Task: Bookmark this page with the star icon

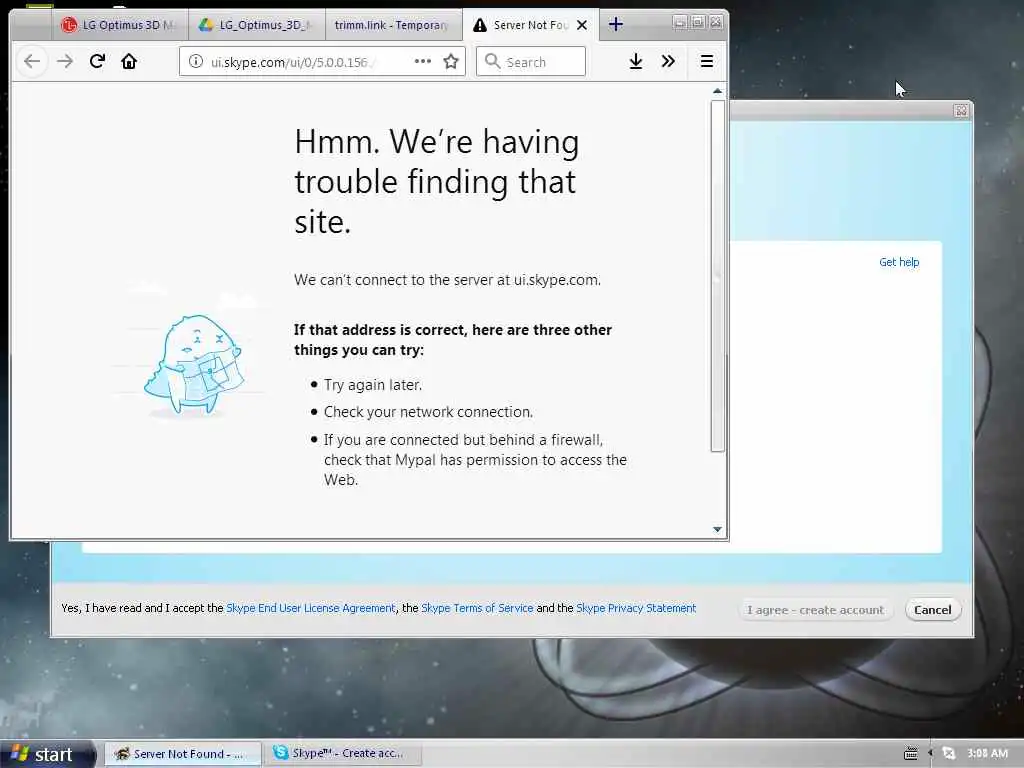Action: [x=451, y=61]
